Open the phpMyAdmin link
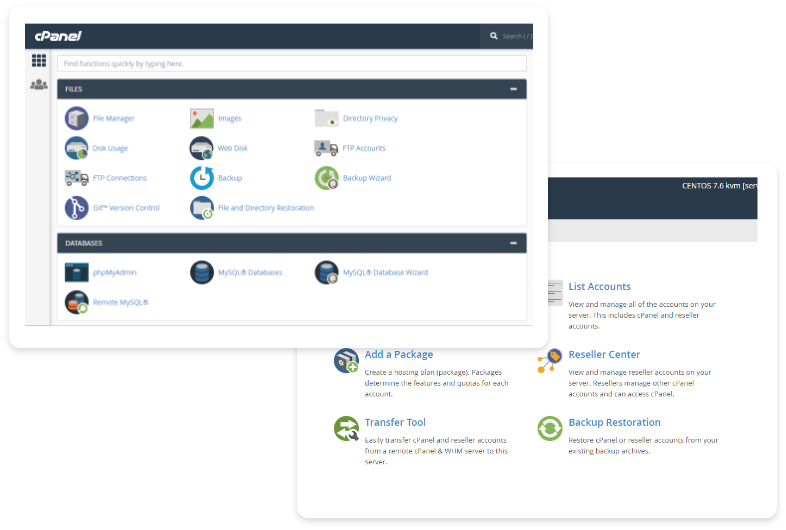 (x=115, y=272)
